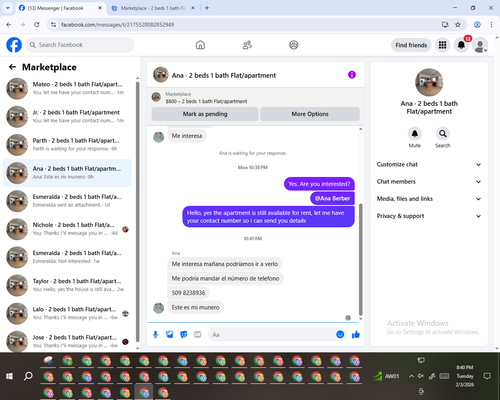Reload page with browser refresh icon
Image resolution: width=500 pixels, height=400 pixels.
pos(37,25)
